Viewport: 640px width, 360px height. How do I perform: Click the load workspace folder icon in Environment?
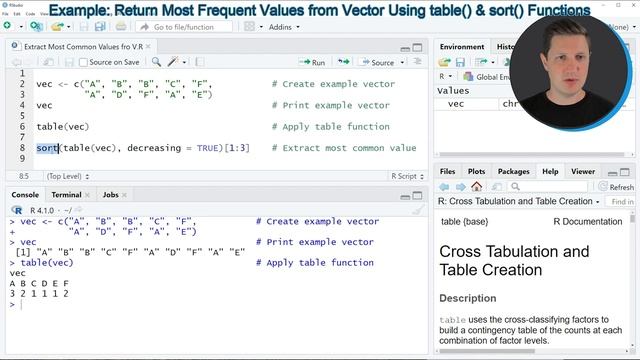point(444,62)
